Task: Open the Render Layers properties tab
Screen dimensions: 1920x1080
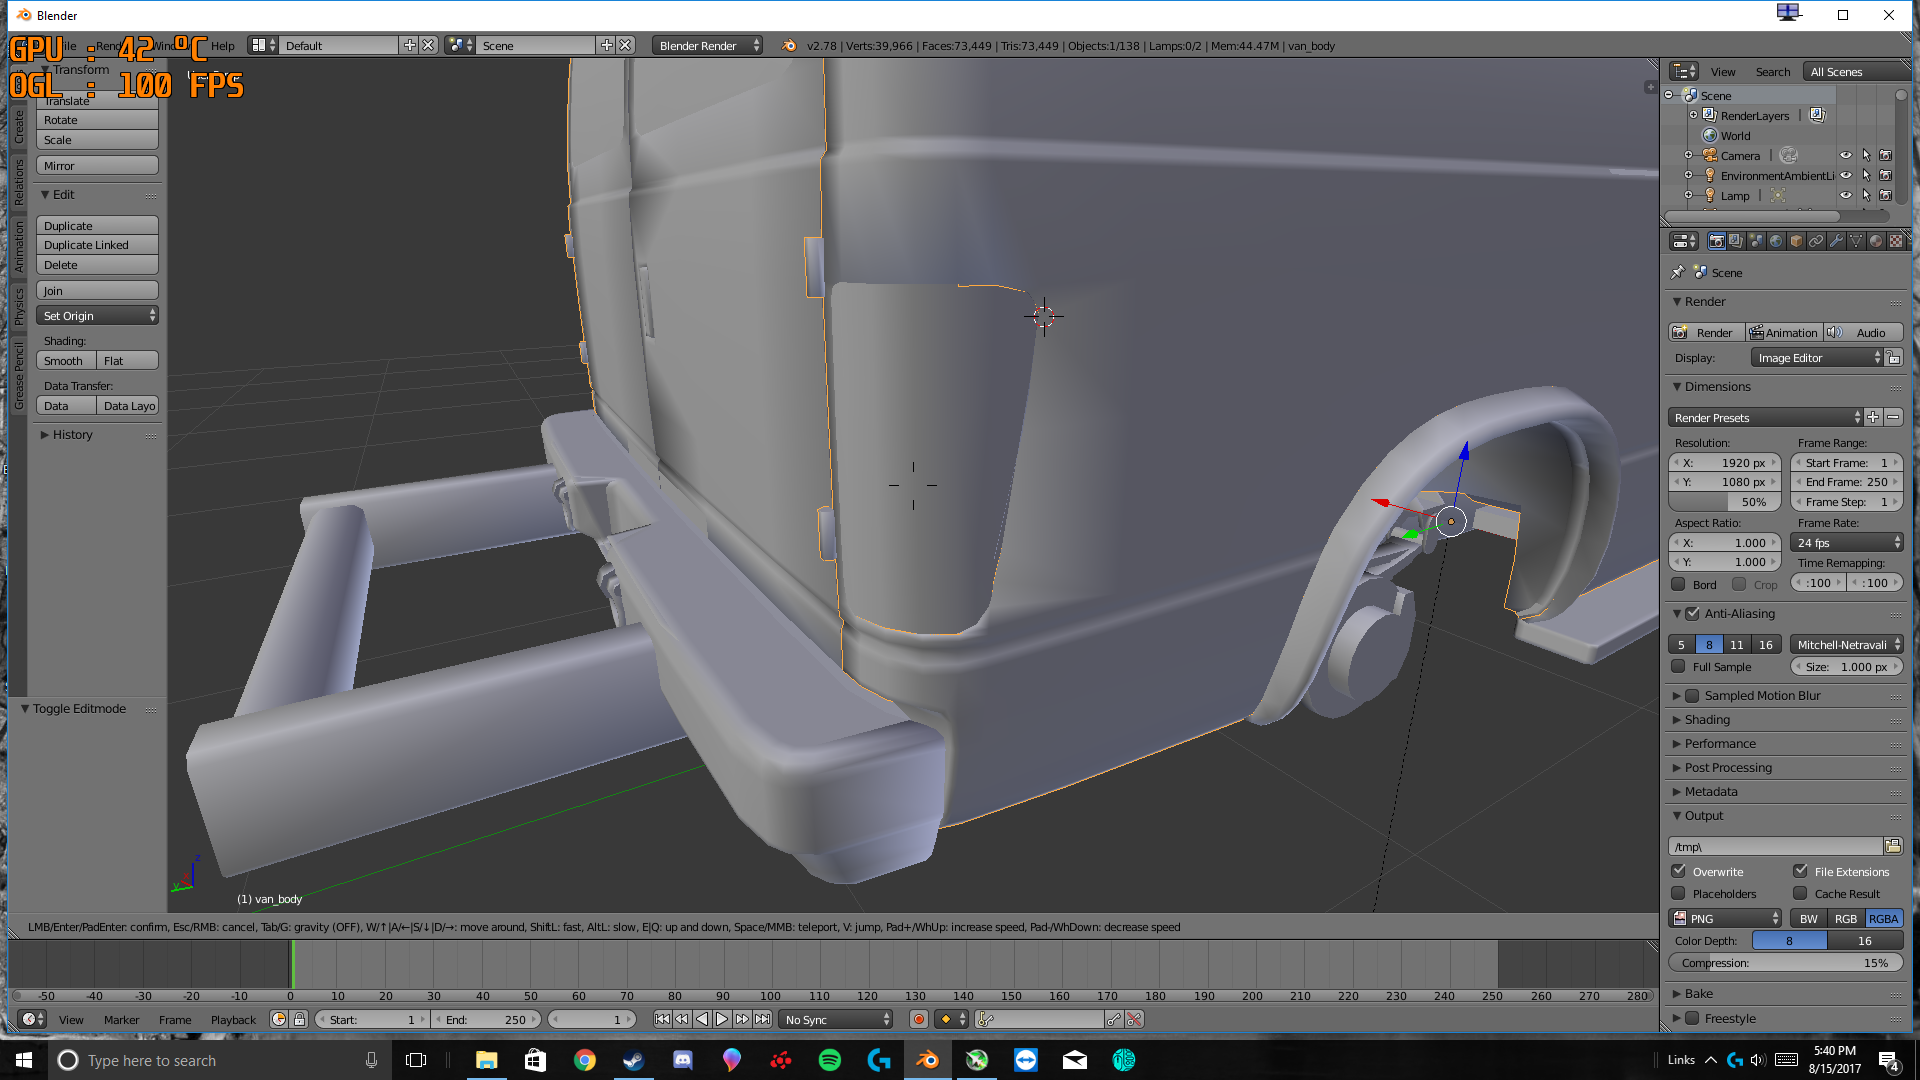Action: 1736,241
